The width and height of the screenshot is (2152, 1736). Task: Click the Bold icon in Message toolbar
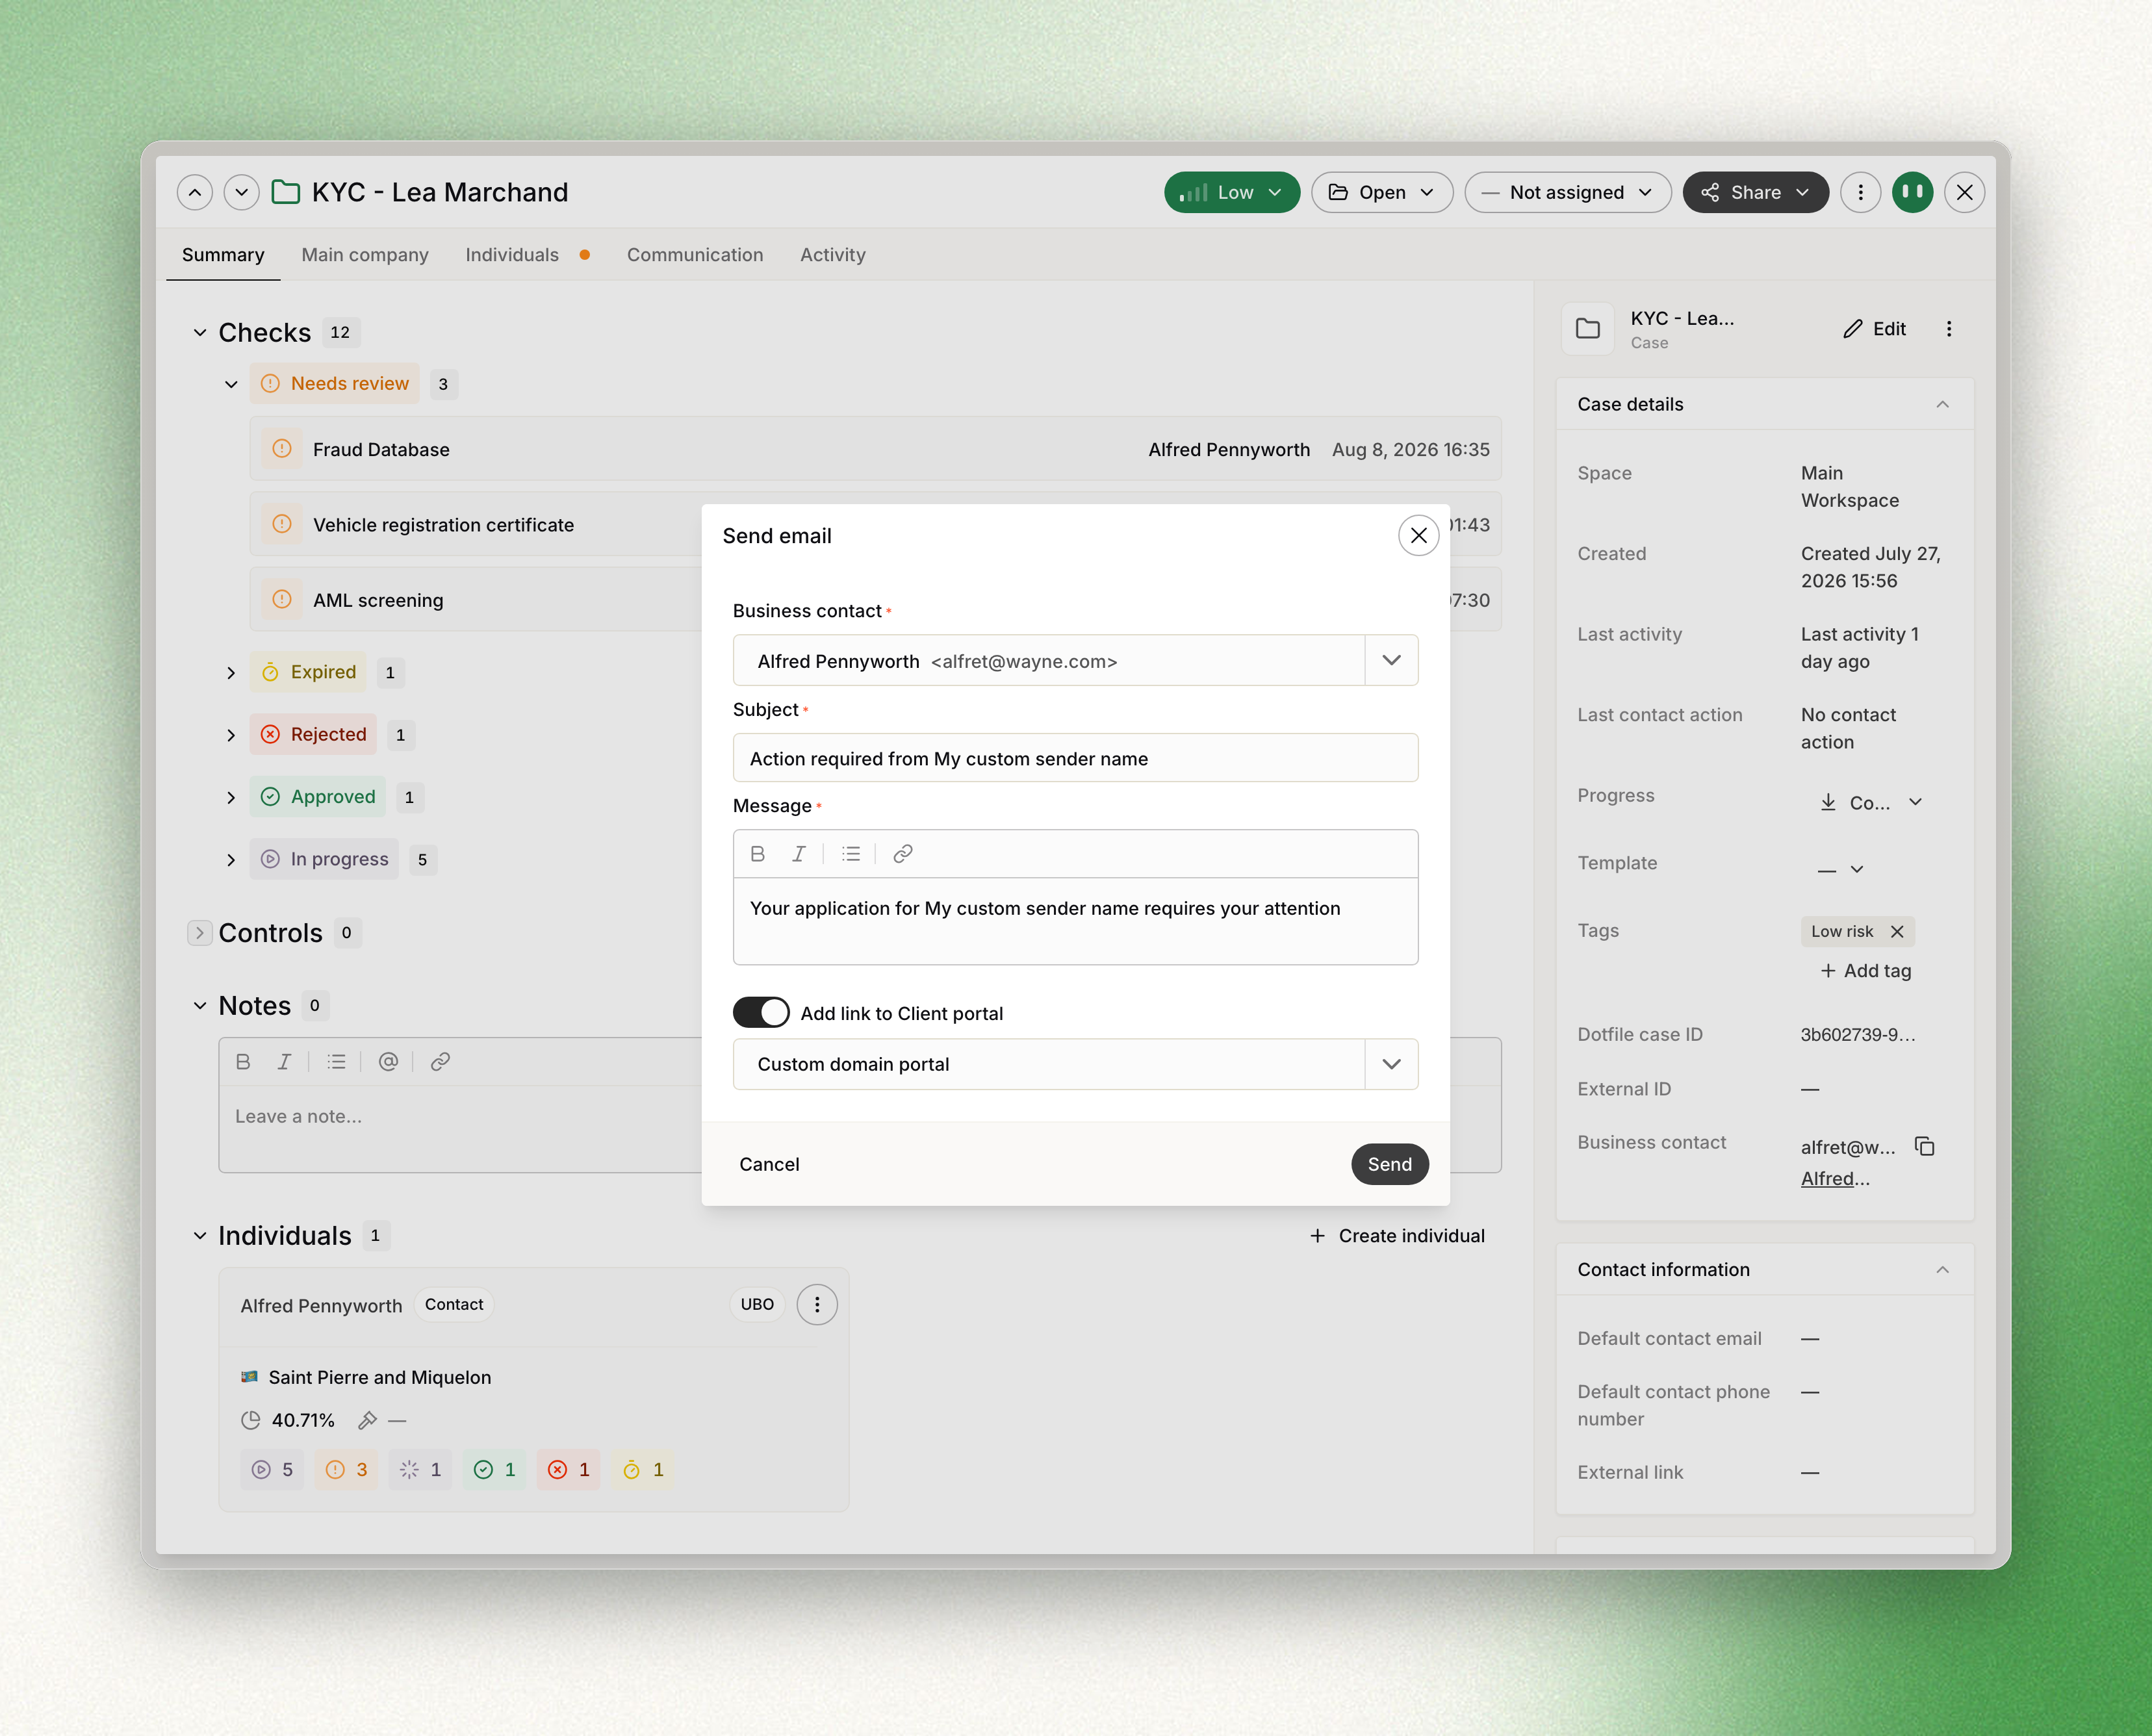tap(757, 853)
